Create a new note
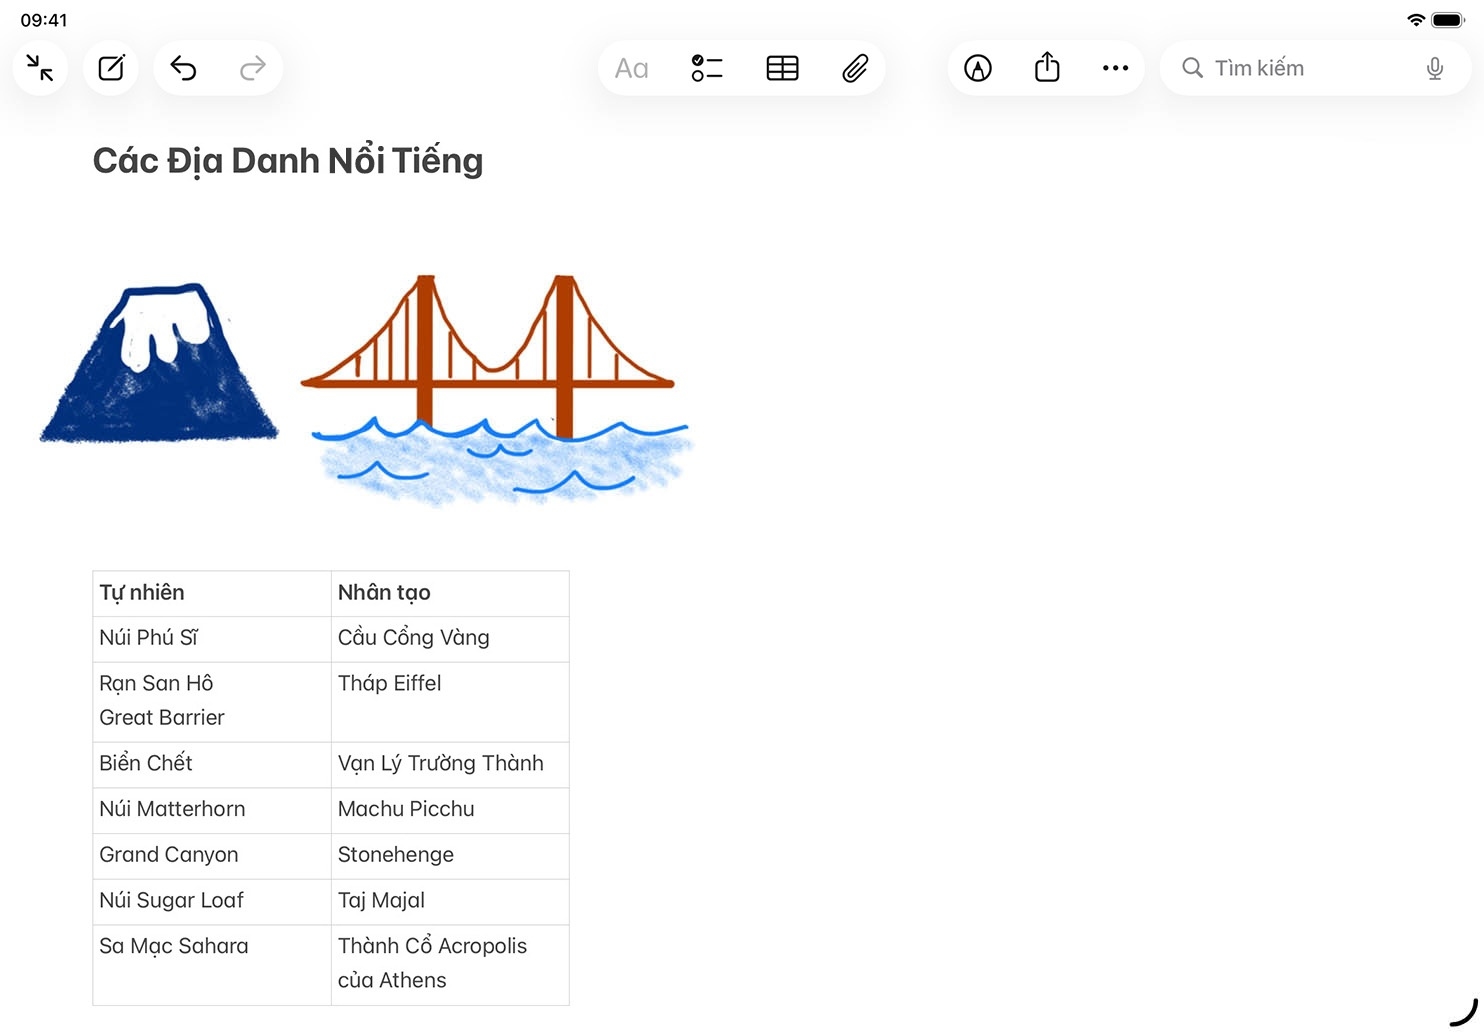Viewport: 1484px width, 1032px height. [x=111, y=68]
